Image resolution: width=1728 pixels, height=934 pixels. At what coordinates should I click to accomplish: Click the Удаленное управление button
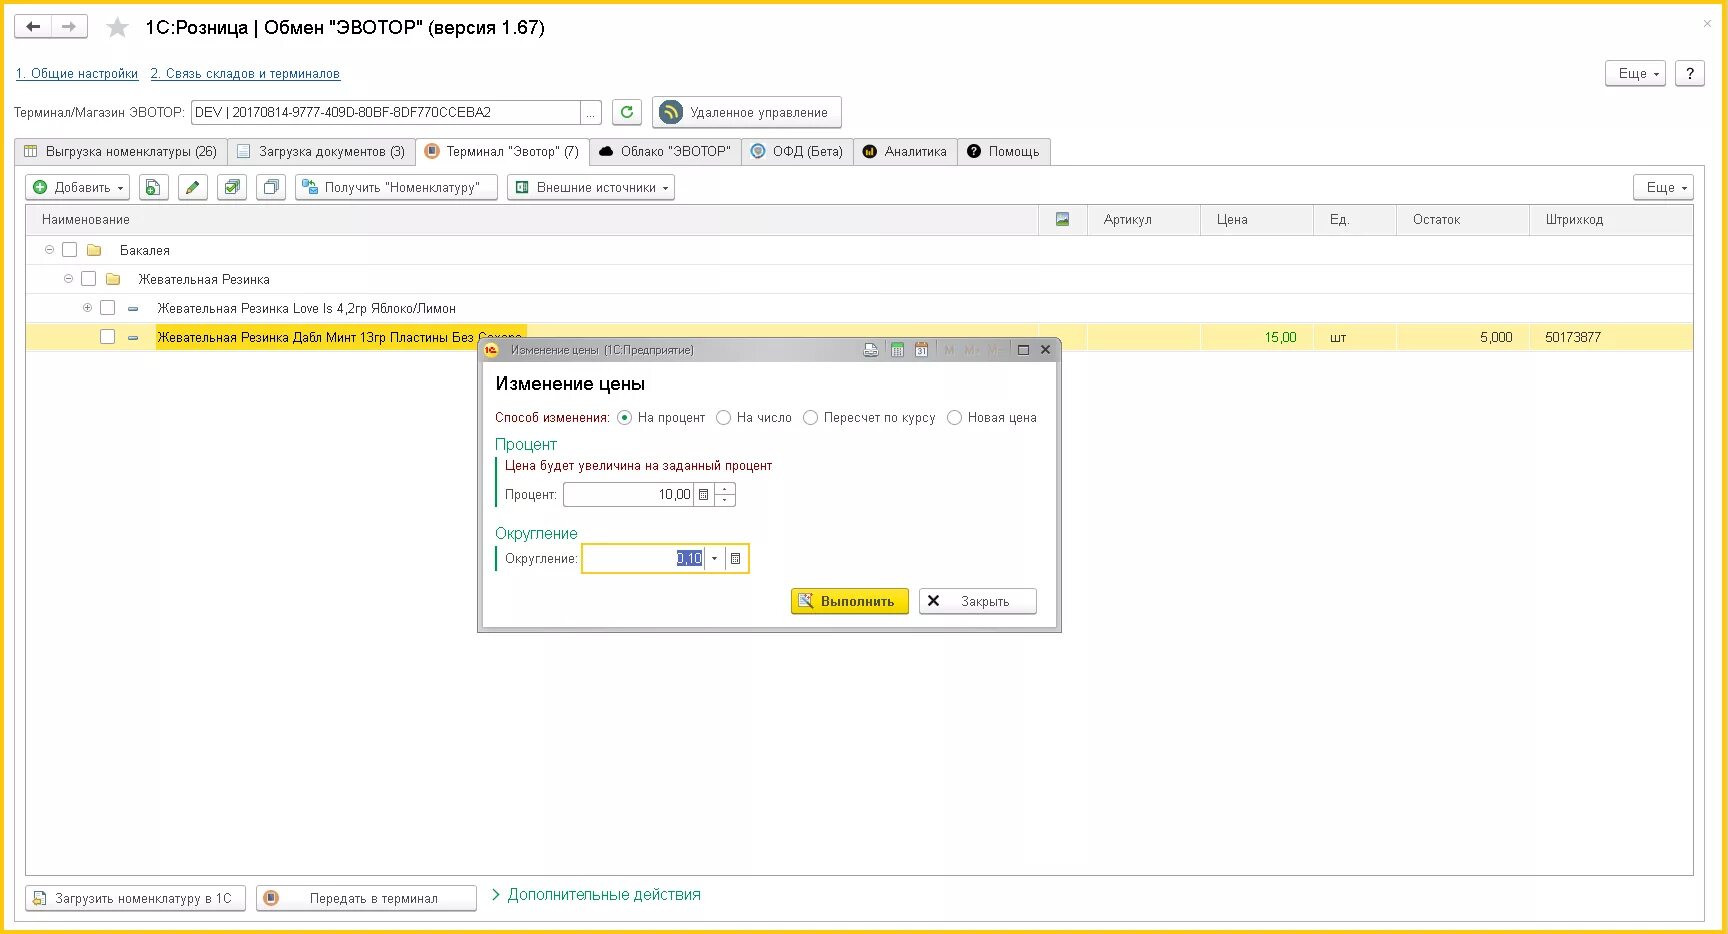pos(747,112)
